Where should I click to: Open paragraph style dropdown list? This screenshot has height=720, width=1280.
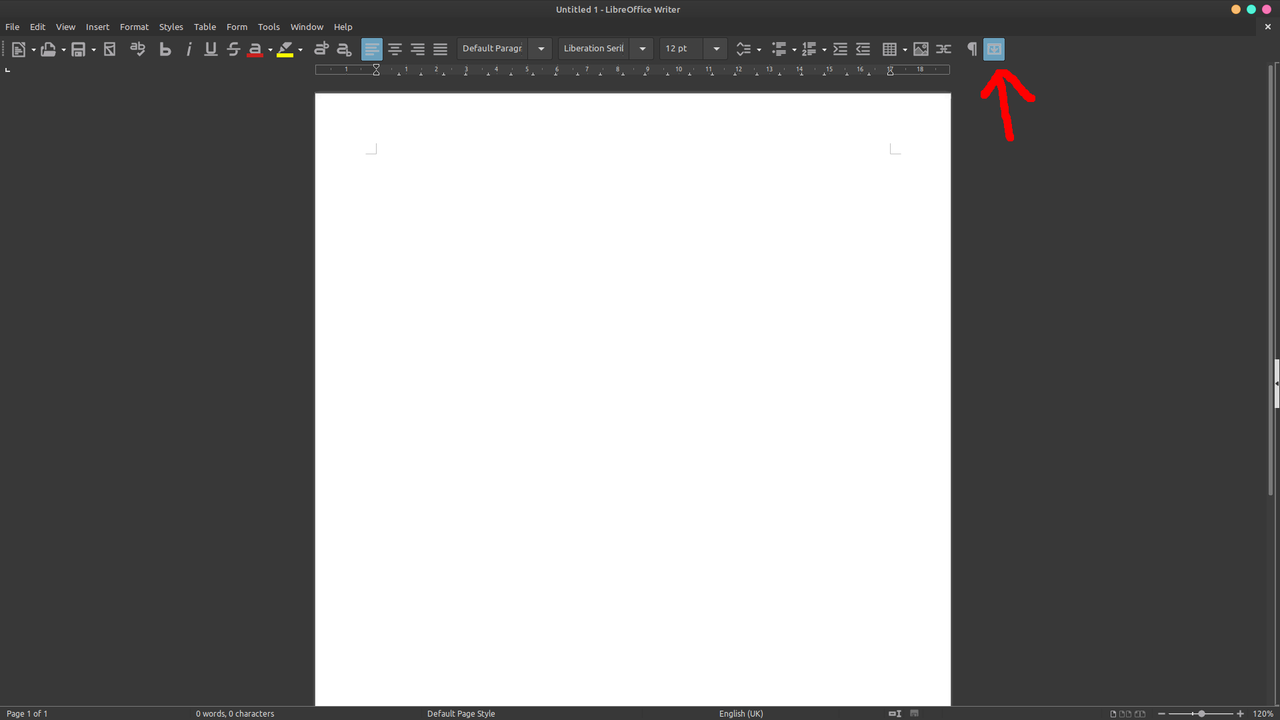point(541,49)
